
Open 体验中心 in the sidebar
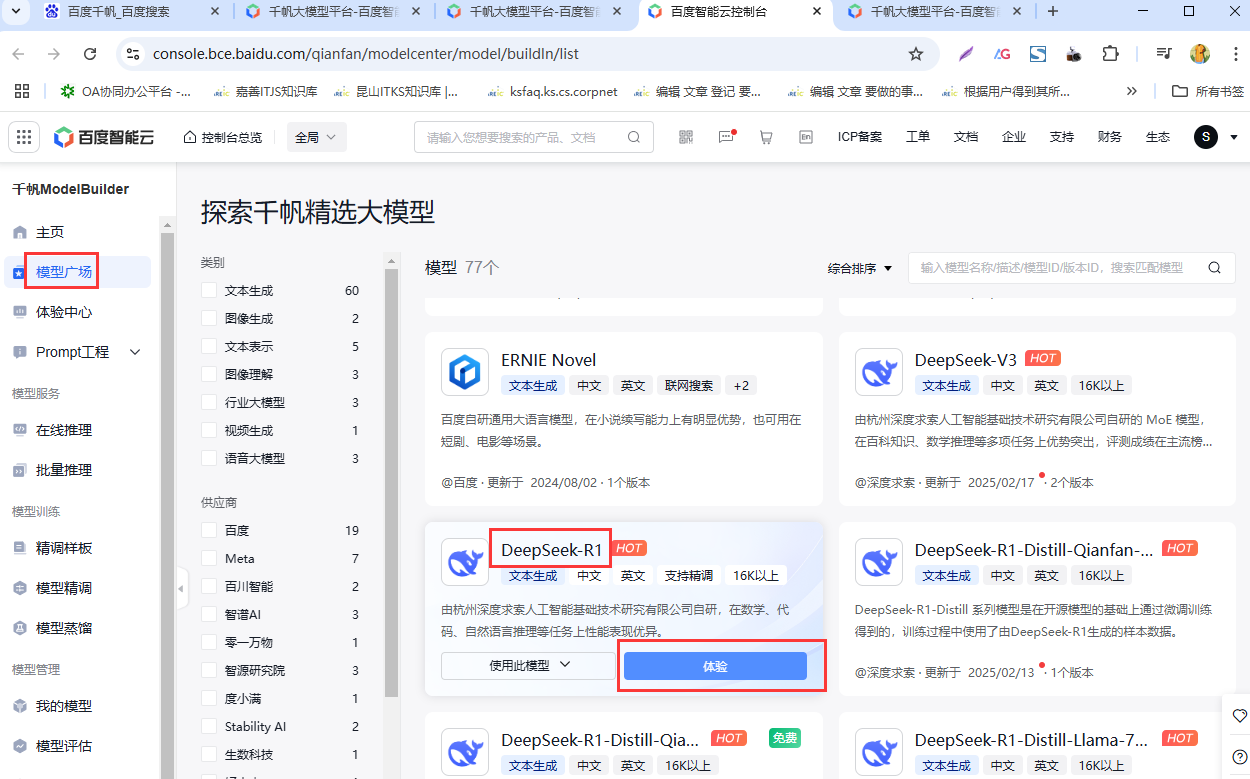[64, 312]
